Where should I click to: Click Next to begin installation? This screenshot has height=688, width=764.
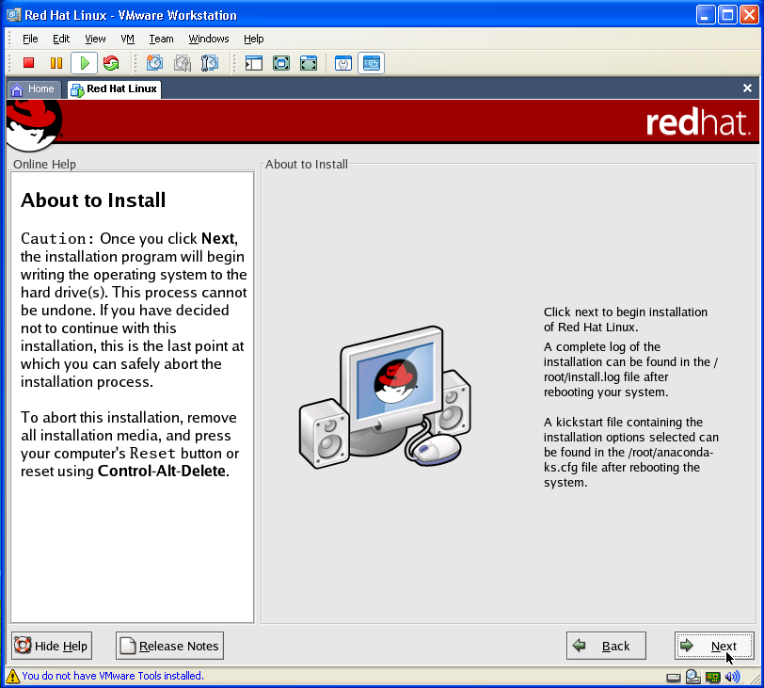tap(714, 646)
